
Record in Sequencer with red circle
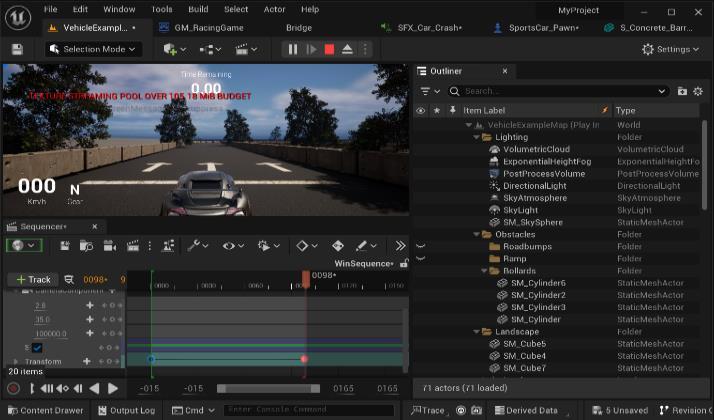point(13,389)
